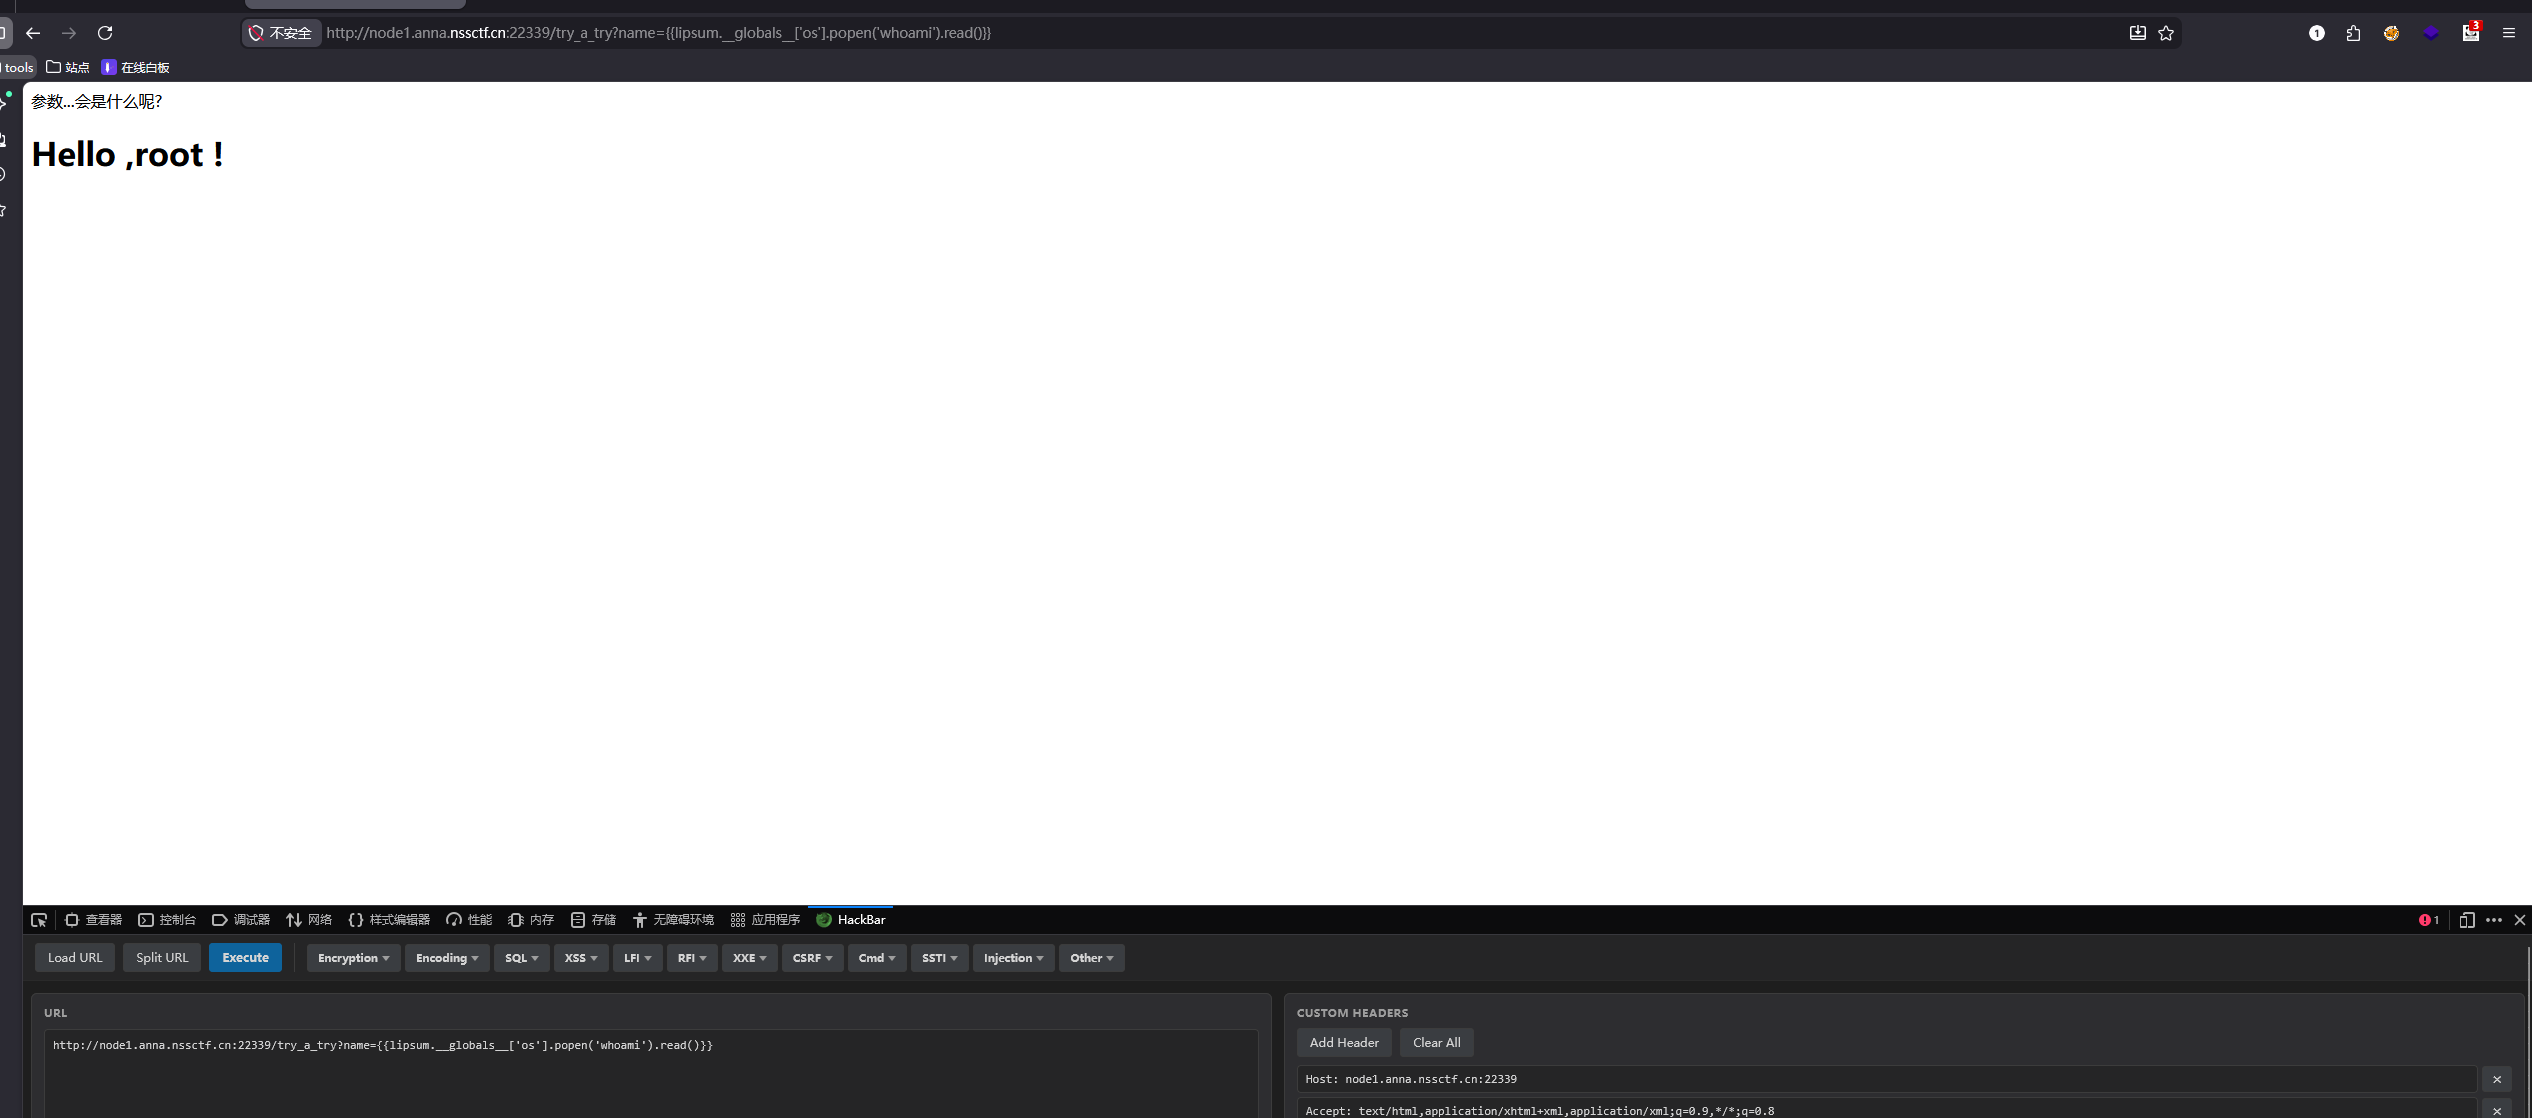Bookmark page with star icon
Screen dimensions: 2532x1118
click(2166, 33)
